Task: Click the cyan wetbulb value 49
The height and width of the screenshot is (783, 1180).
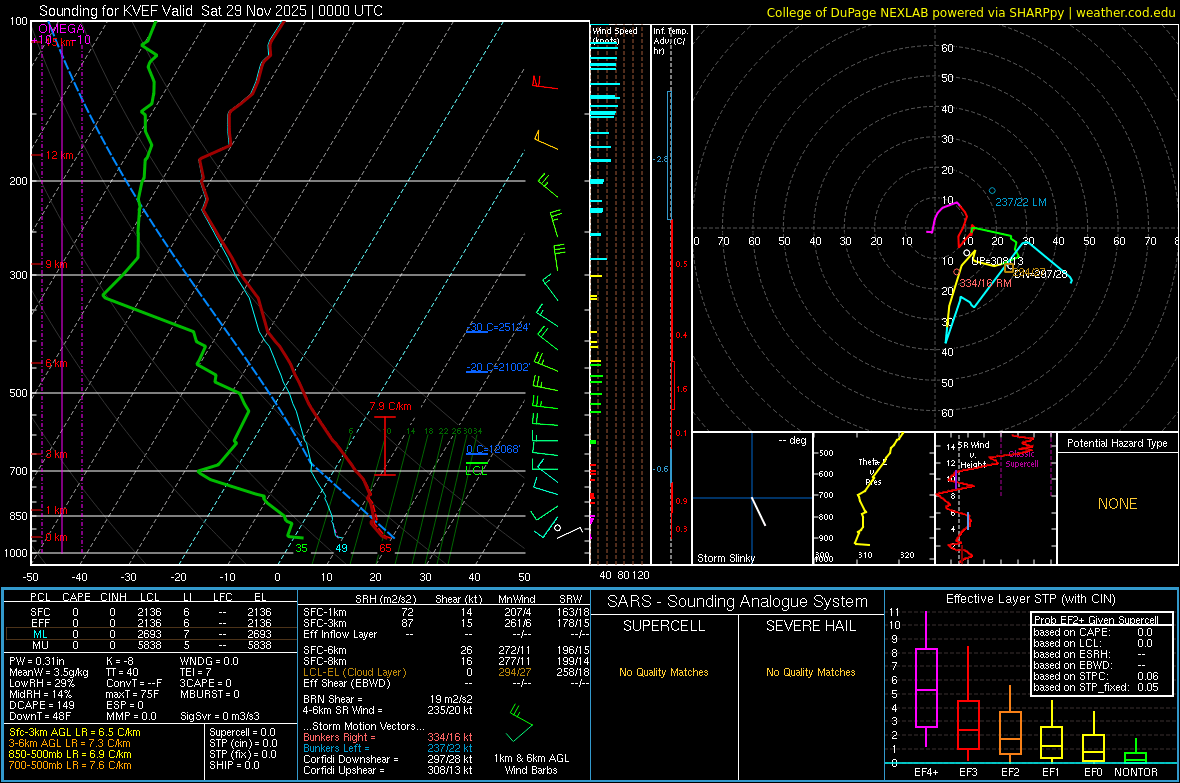Action: coord(342,548)
